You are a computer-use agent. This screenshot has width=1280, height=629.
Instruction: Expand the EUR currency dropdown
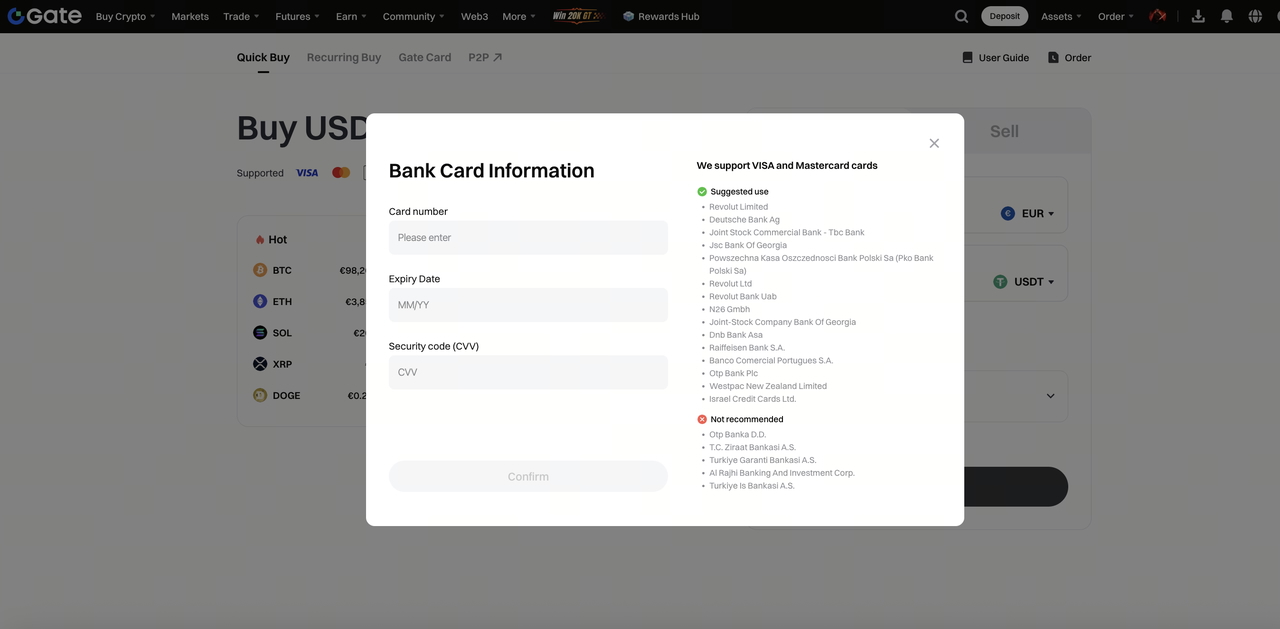pyautogui.click(x=1028, y=213)
